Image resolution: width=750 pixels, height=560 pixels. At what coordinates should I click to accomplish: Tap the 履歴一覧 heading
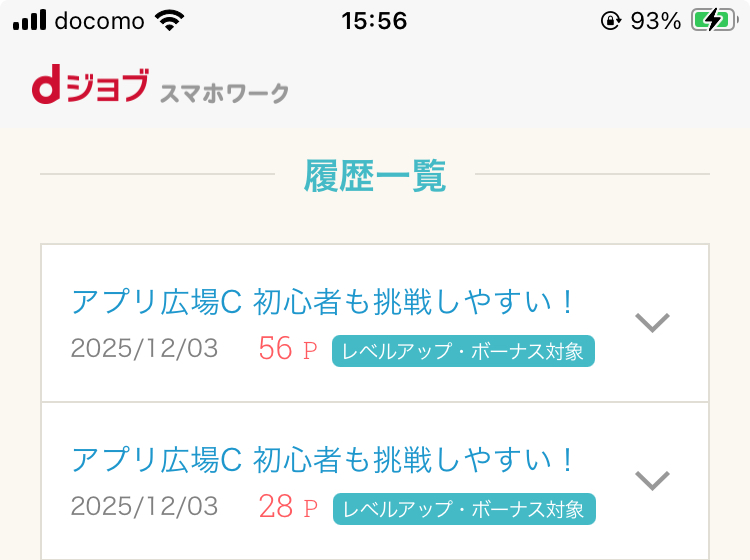(x=375, y=176)
